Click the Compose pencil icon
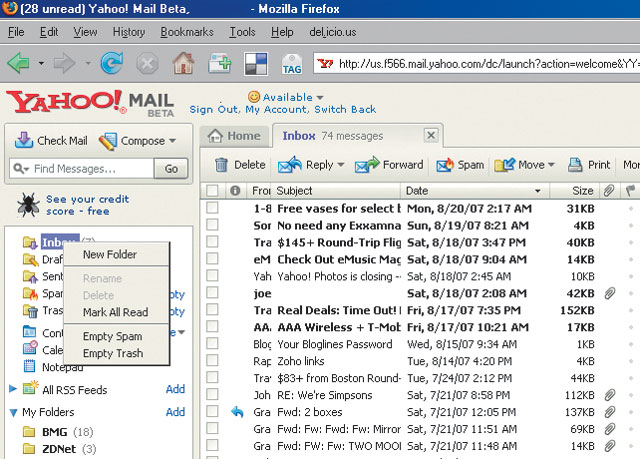This screenshot has width=640, height=459. coord(108,141)
